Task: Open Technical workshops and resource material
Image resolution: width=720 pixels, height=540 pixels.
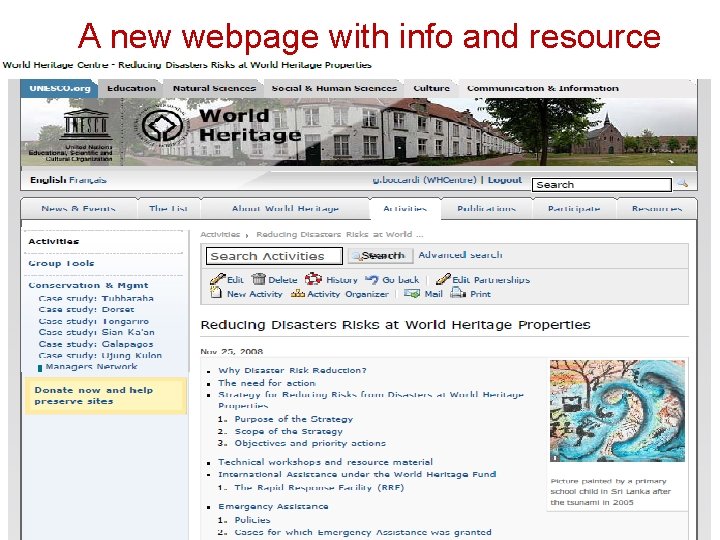Action: [325, 462]
